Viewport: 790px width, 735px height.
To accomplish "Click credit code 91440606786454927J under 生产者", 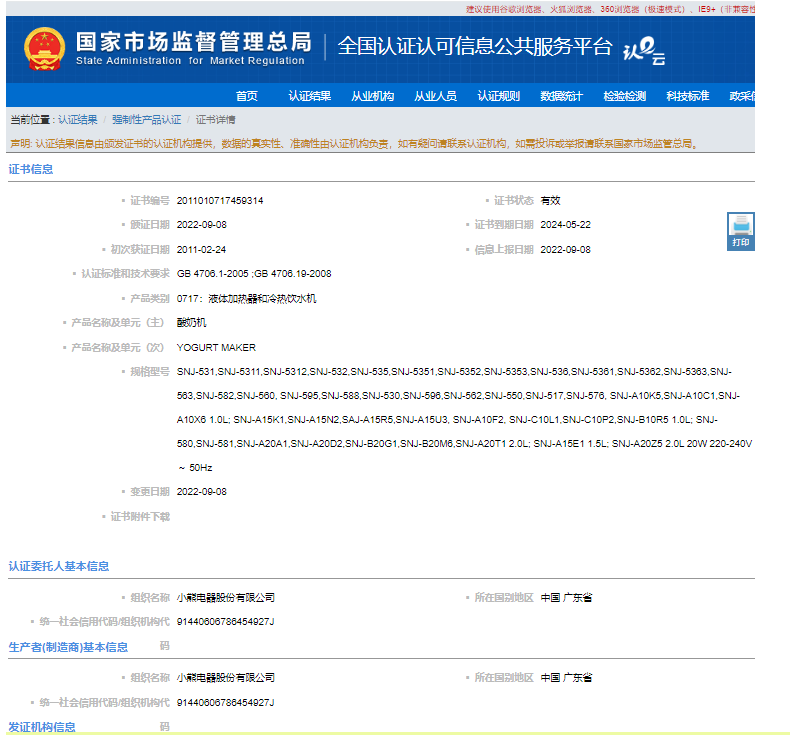I will click(225, 702).
